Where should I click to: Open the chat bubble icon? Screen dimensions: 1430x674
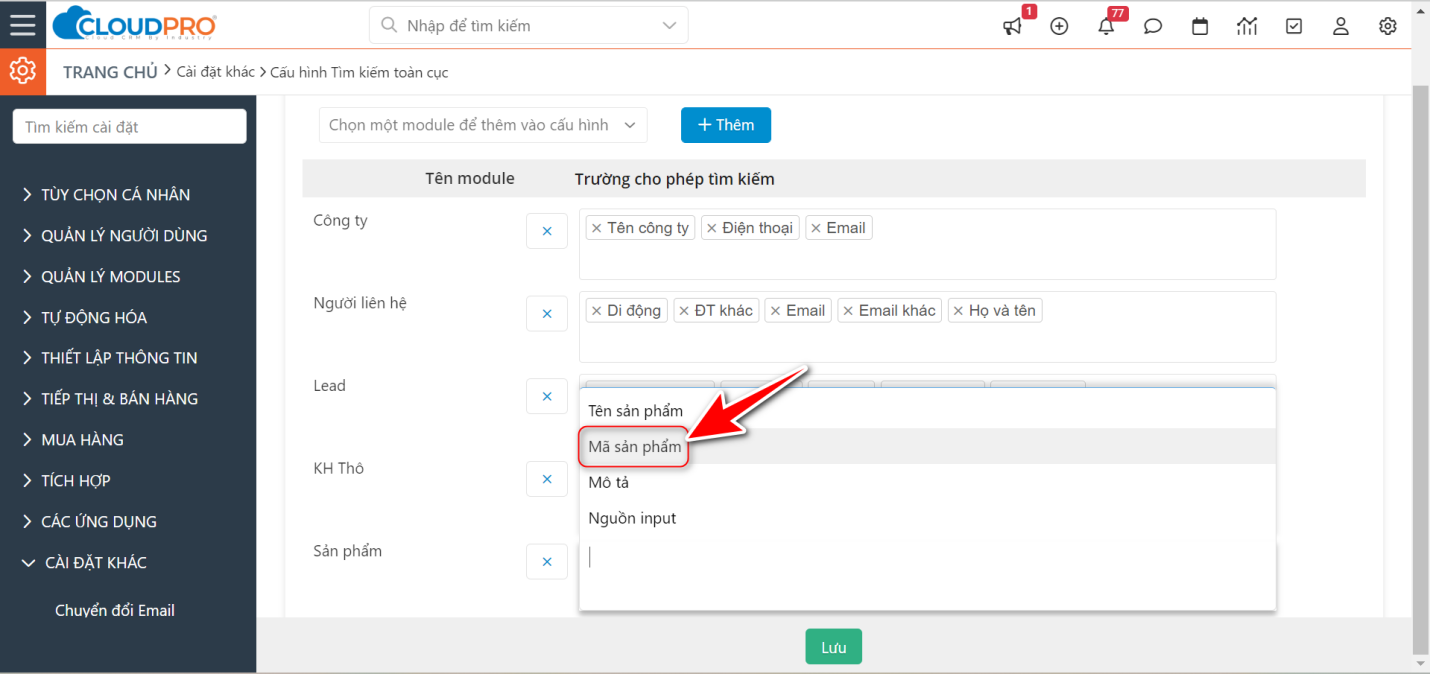1153,26
